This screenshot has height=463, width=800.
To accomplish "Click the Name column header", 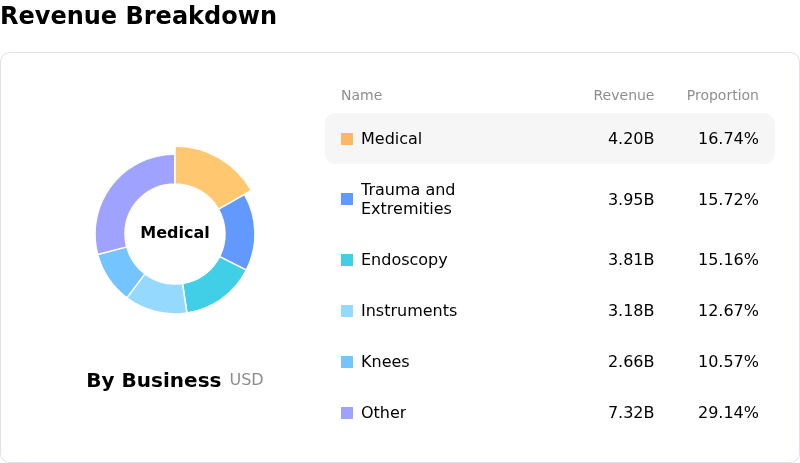I will pos(361,95).
